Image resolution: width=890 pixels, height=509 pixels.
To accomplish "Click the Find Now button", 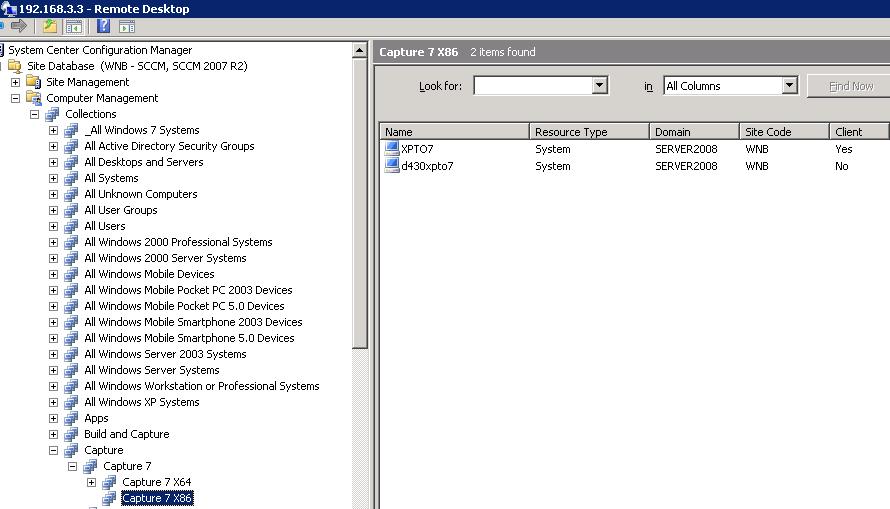I will (850, 86).
